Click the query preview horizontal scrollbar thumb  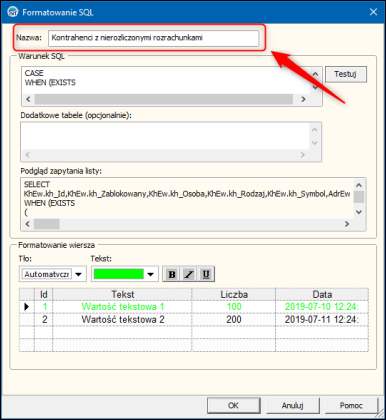point(47,224)
